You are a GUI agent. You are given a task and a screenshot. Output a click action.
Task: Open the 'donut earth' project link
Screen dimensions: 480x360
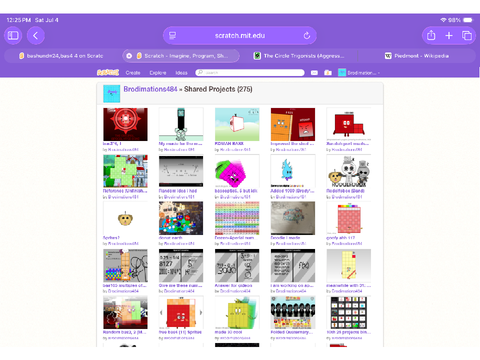[x=170, y=238]
